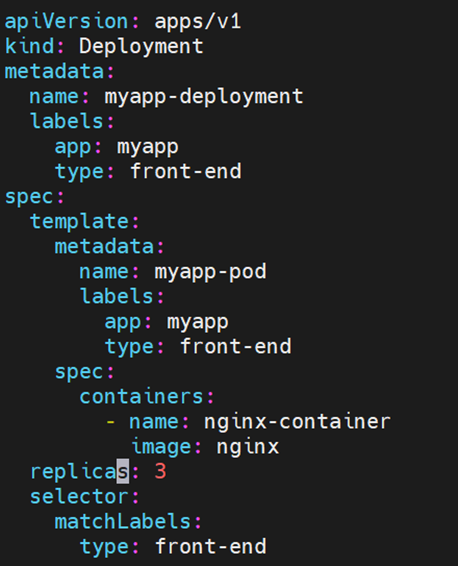The height and width of the screenshot is (566, 458).
Task: Click the labels key under top metadata
Action: 67,121
